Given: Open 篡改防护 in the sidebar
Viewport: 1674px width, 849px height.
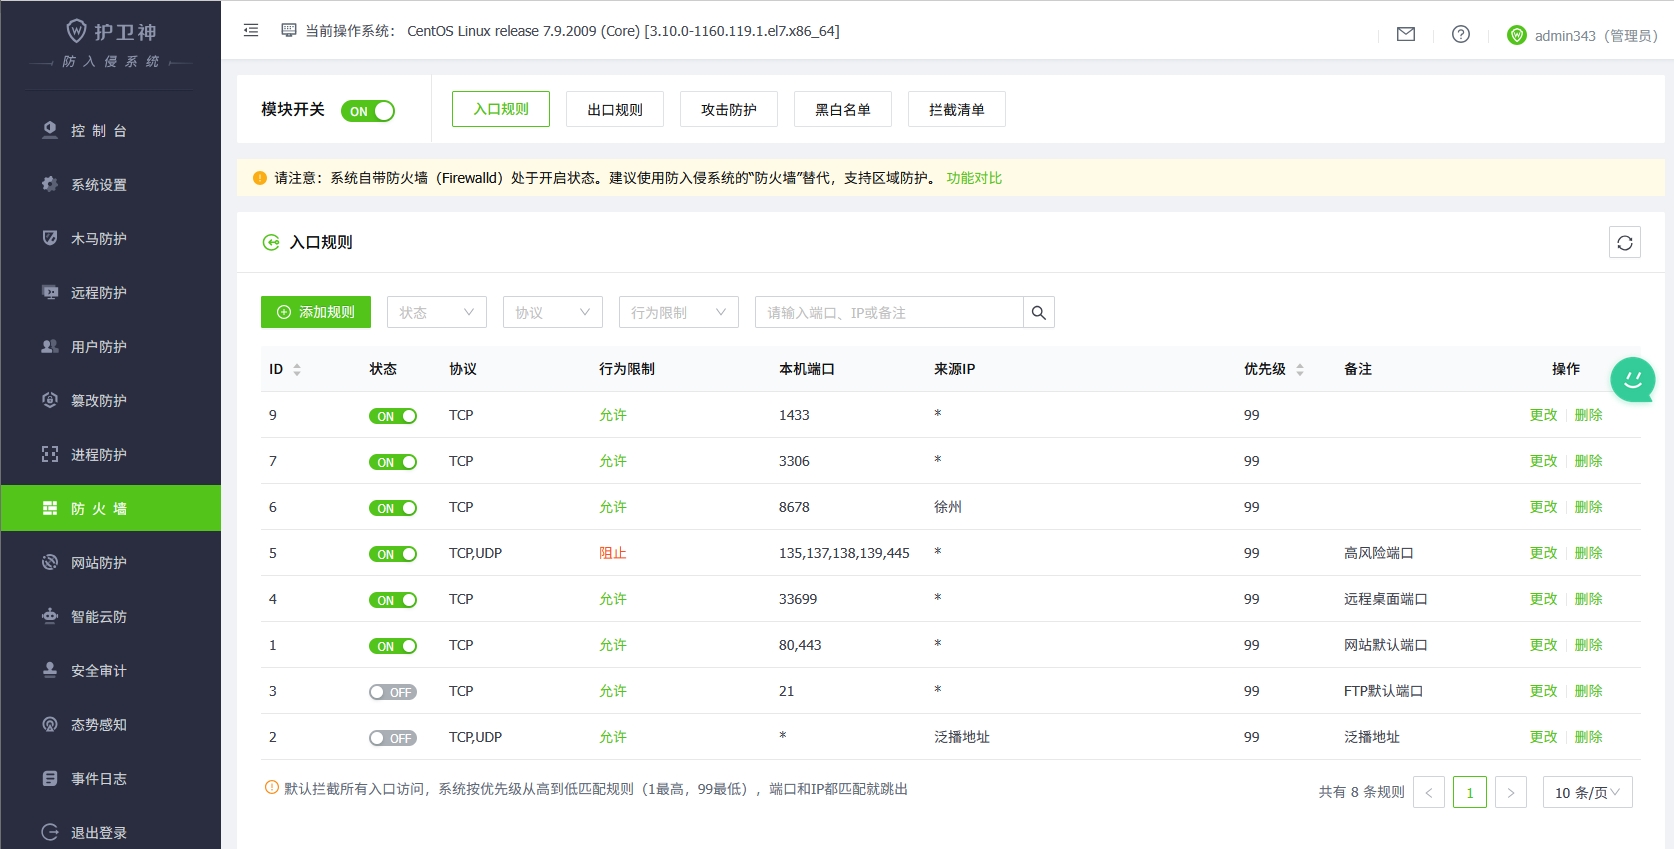Looking at the screenshot, I should click(111, 401).
